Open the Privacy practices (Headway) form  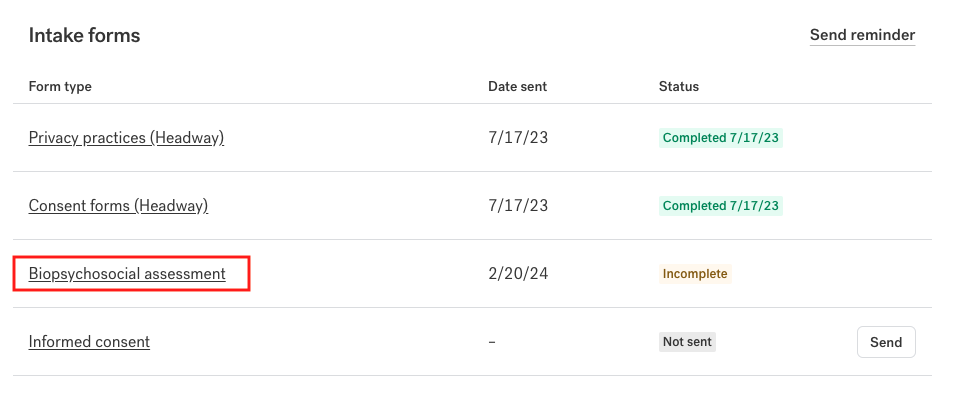126,137
